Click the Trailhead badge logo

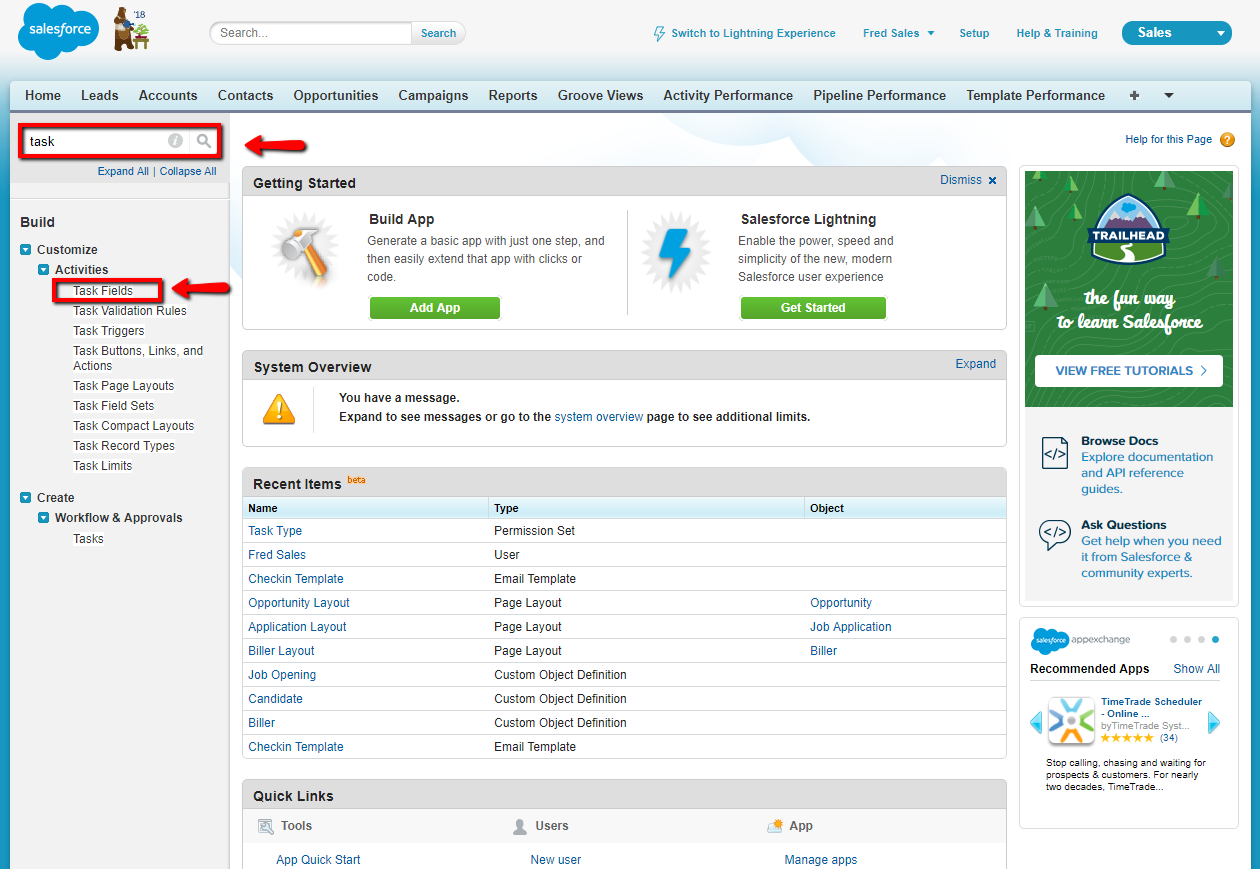point(1128,230)
